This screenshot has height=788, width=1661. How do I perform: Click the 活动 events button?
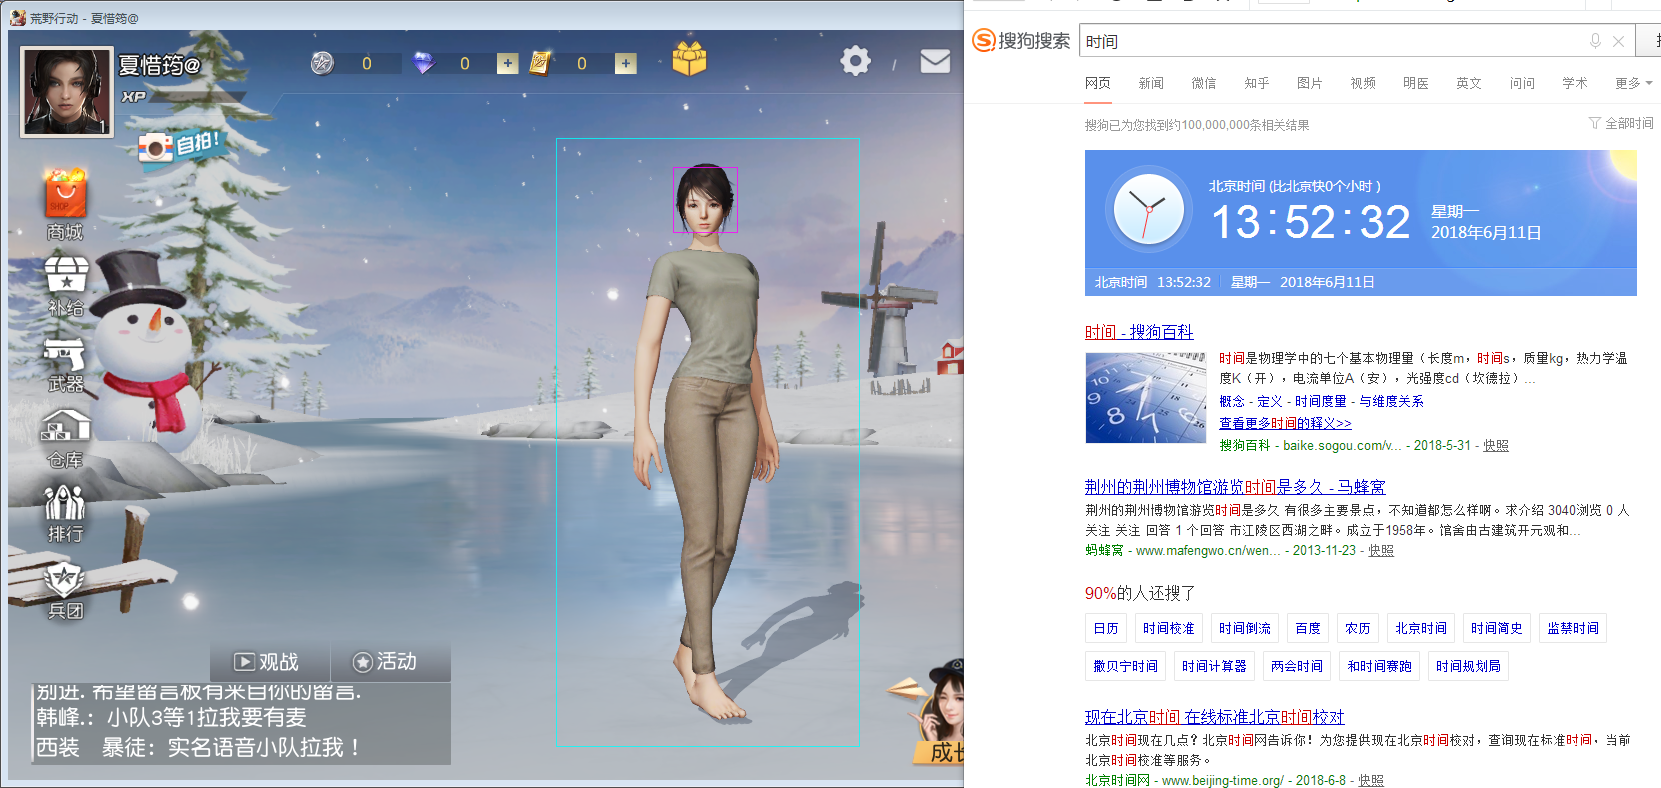[x=385, y=662]
